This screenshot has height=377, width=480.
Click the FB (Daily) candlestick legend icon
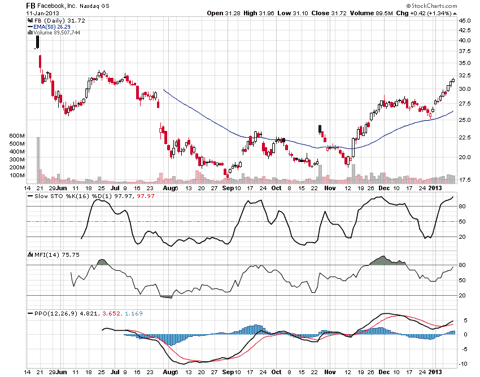(x=30, y=20)
